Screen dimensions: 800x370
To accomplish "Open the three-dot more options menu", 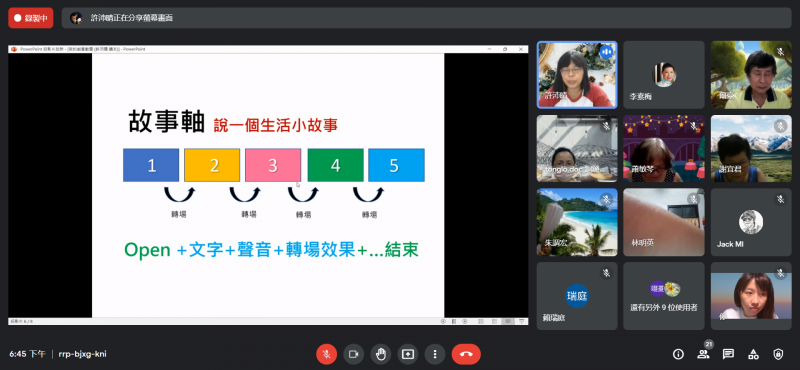I will click(x=435, y=354).
